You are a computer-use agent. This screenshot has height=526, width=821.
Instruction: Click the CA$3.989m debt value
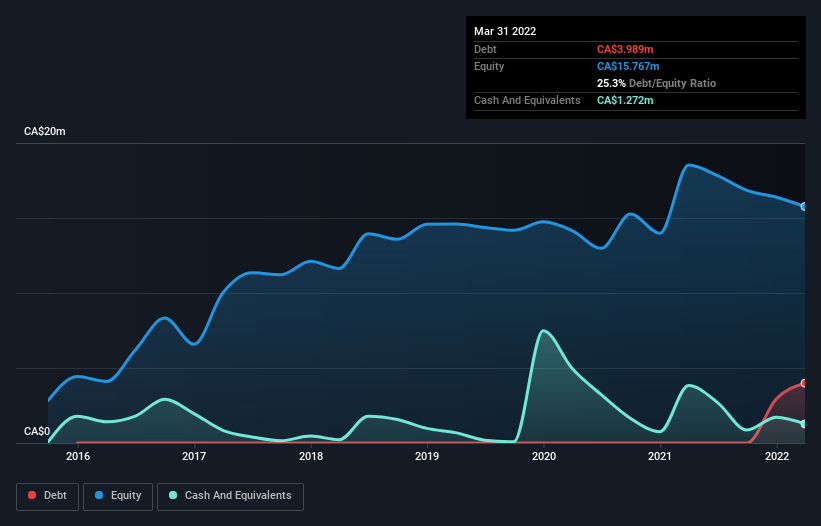(x=625, y=49)
